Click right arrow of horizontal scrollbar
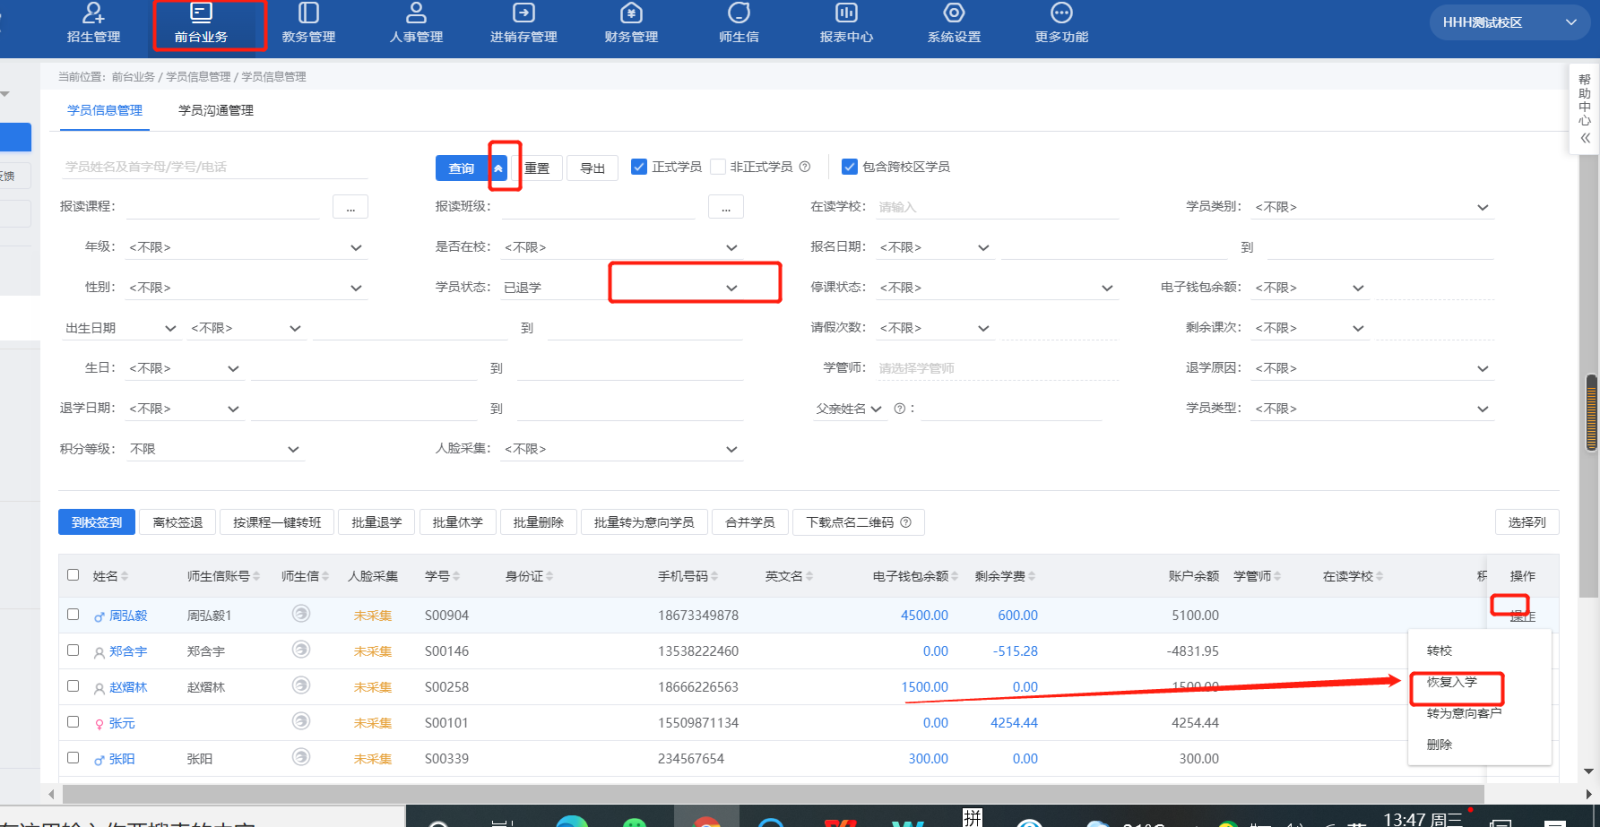This screenshot has width=1600, height=827. tap(1589, 794)
